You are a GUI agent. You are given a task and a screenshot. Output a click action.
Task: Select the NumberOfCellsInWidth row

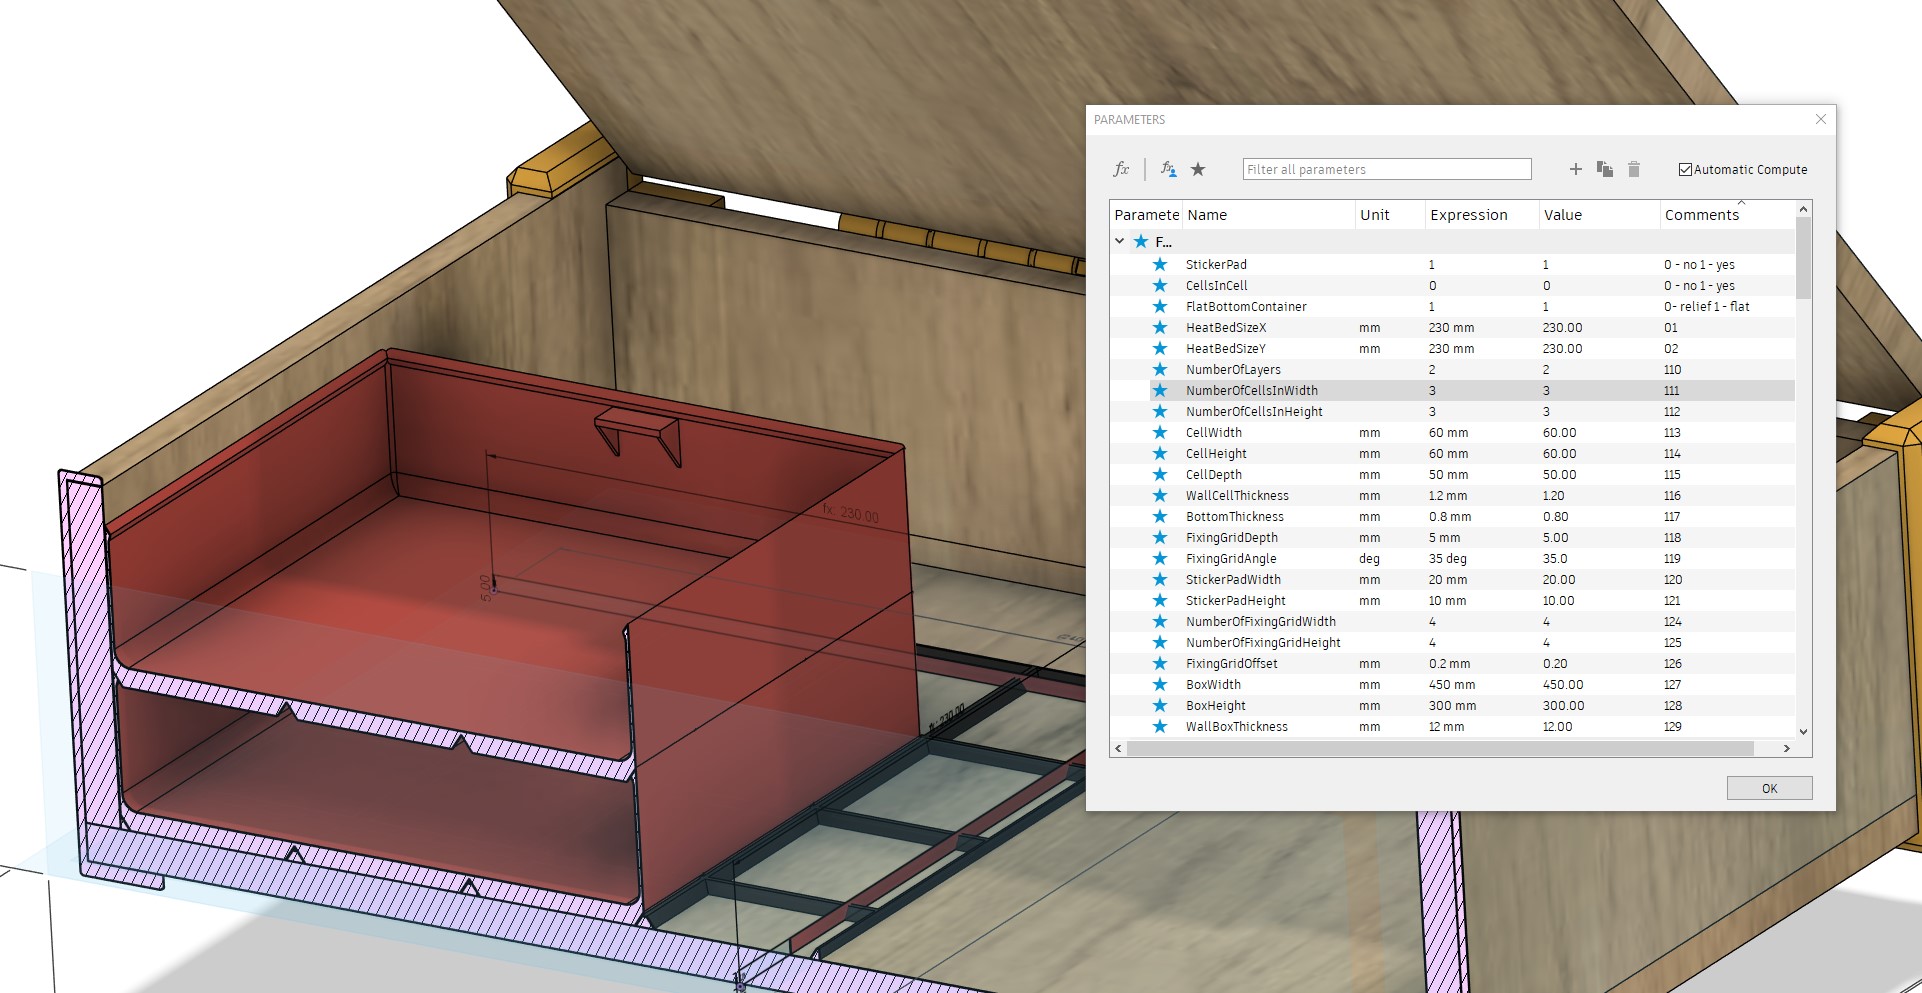(x=1252, y=390)
